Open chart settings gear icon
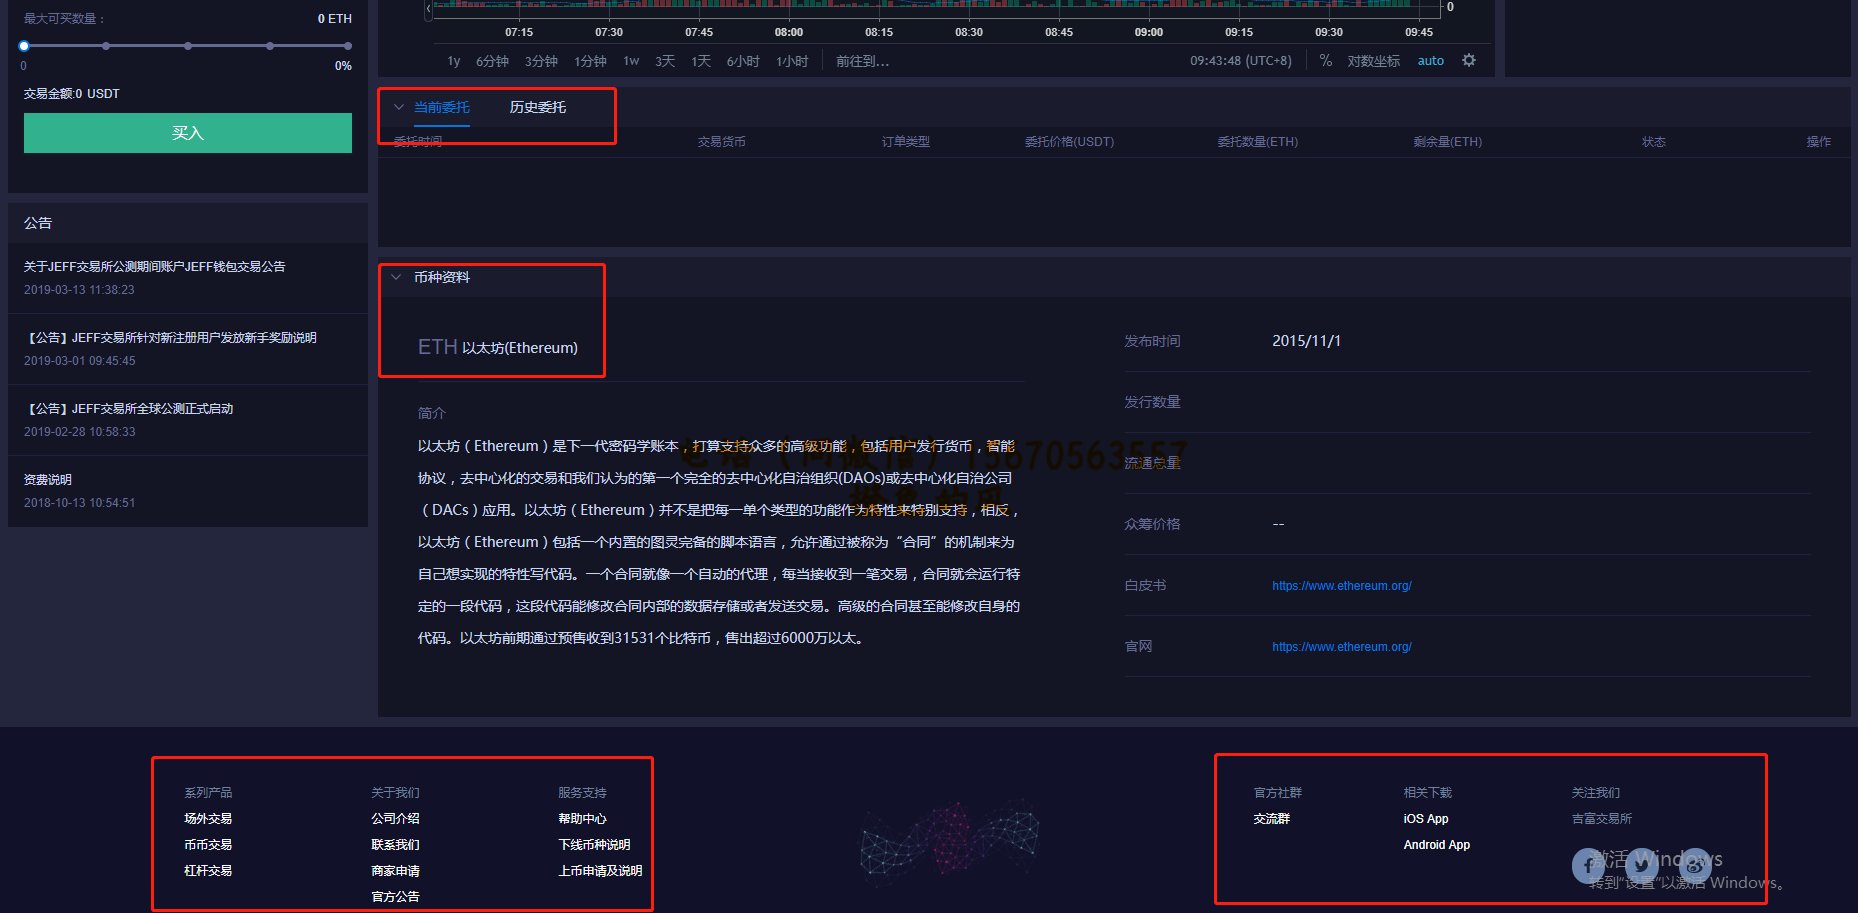The height and width of the screenshot is (913, 1858). [1468, 60]
